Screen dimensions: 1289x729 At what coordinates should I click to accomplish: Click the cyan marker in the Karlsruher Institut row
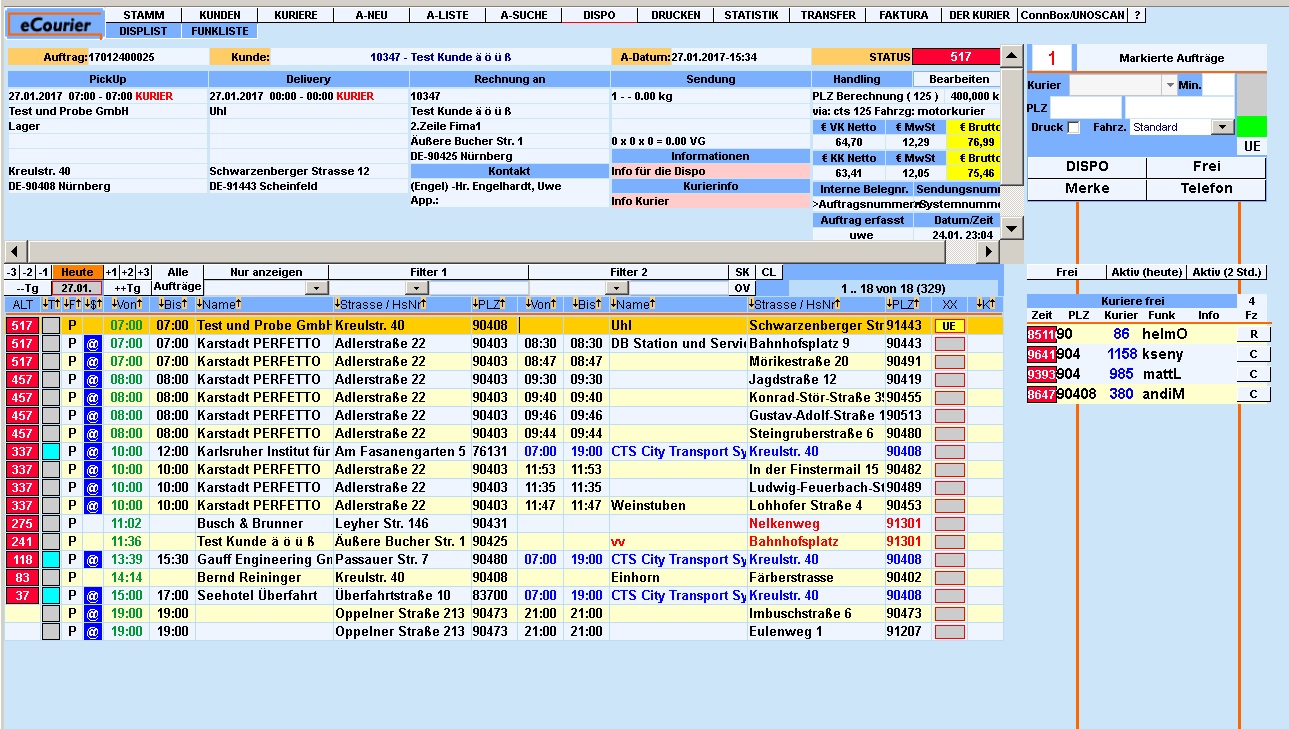52,452
